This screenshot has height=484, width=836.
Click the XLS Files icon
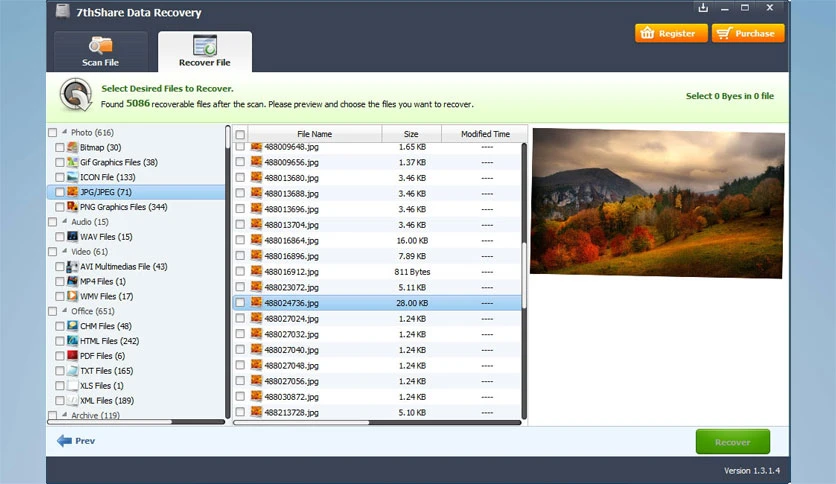pyautogui.click(x=73, y=385)
